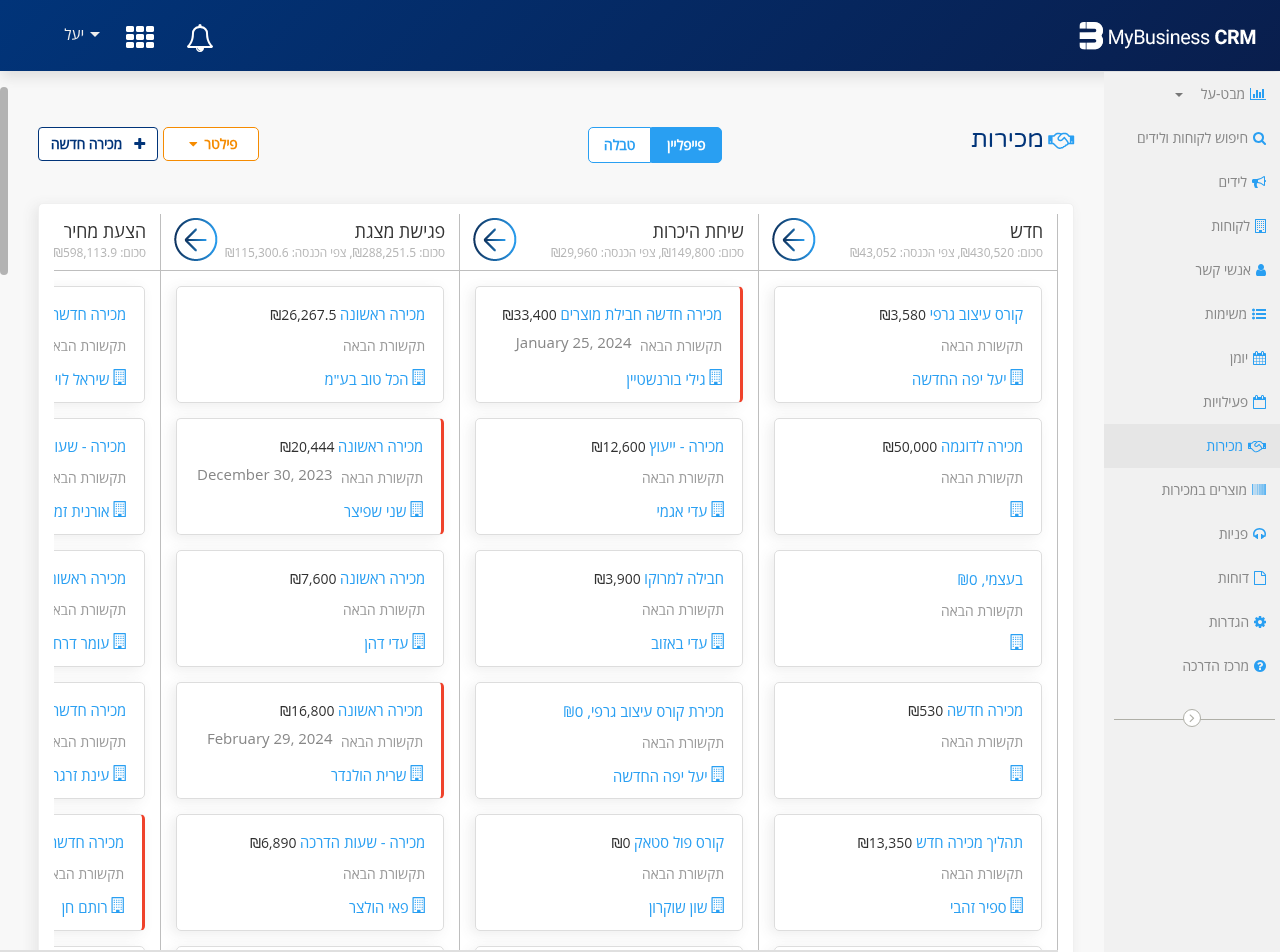This screenshot has width=1280, height=952.
Task: Click building icon next to גילי בורנשטיין
Action: [715, 378]
